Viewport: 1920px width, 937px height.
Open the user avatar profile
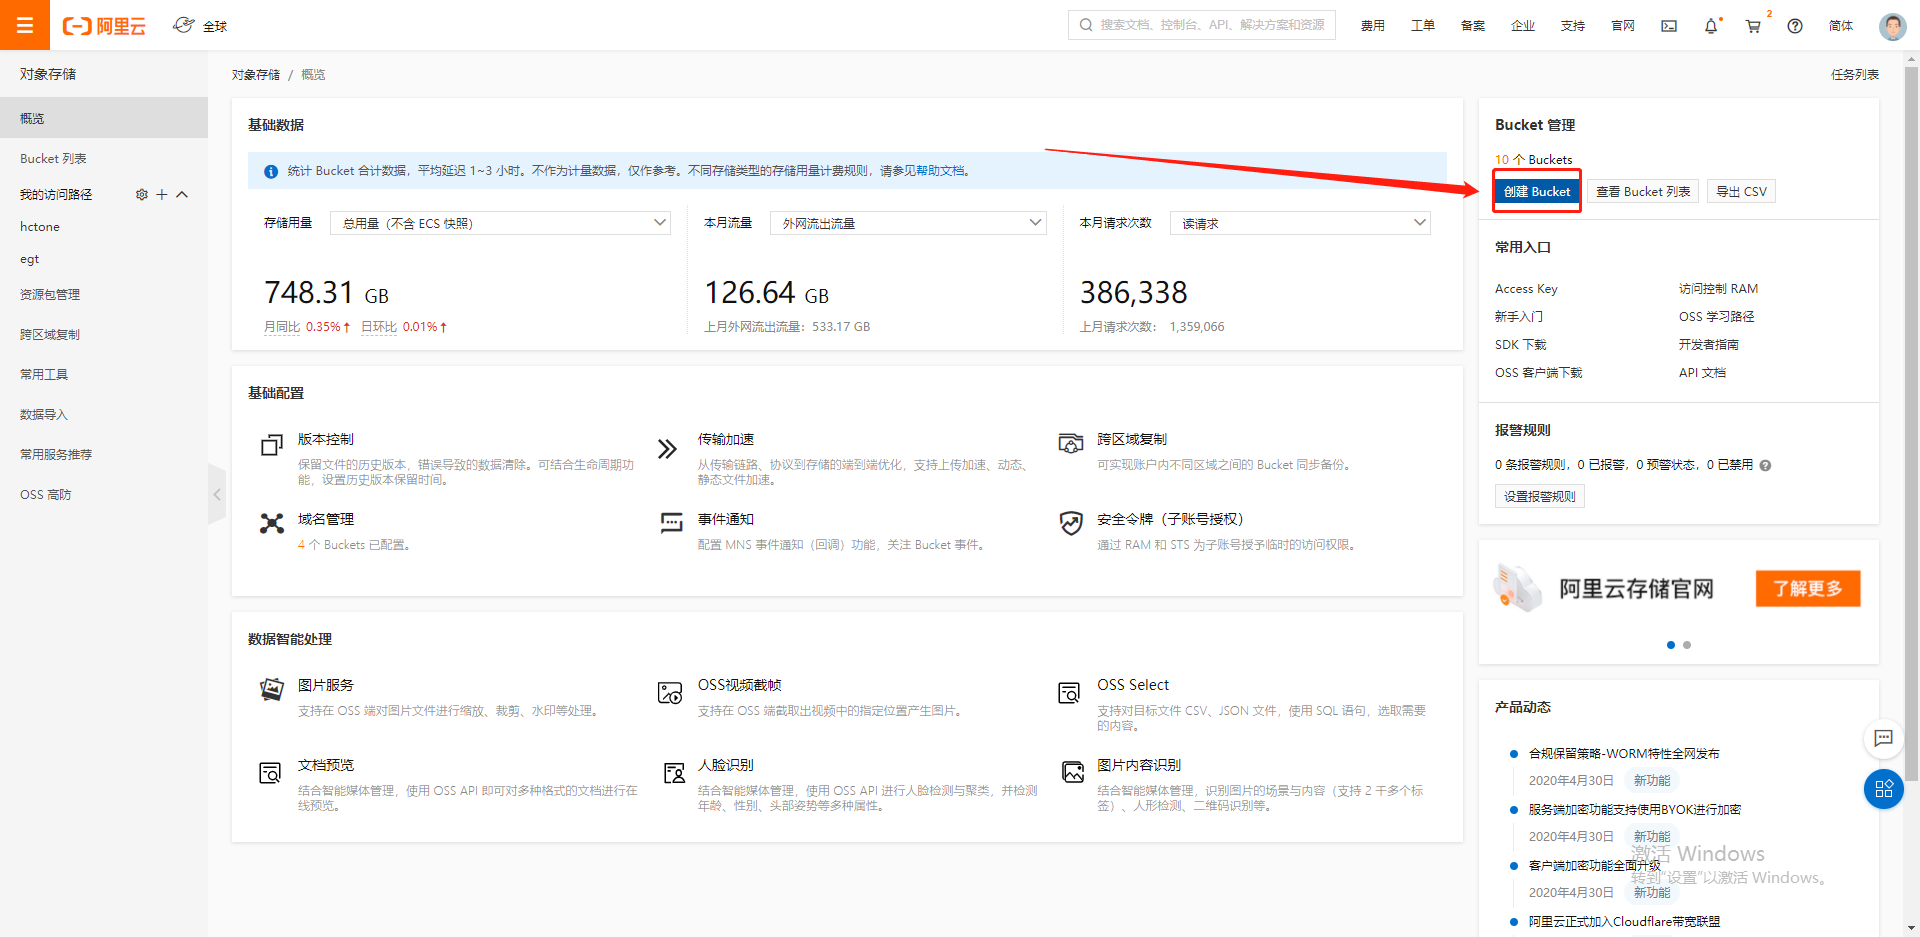[1892, 26]
